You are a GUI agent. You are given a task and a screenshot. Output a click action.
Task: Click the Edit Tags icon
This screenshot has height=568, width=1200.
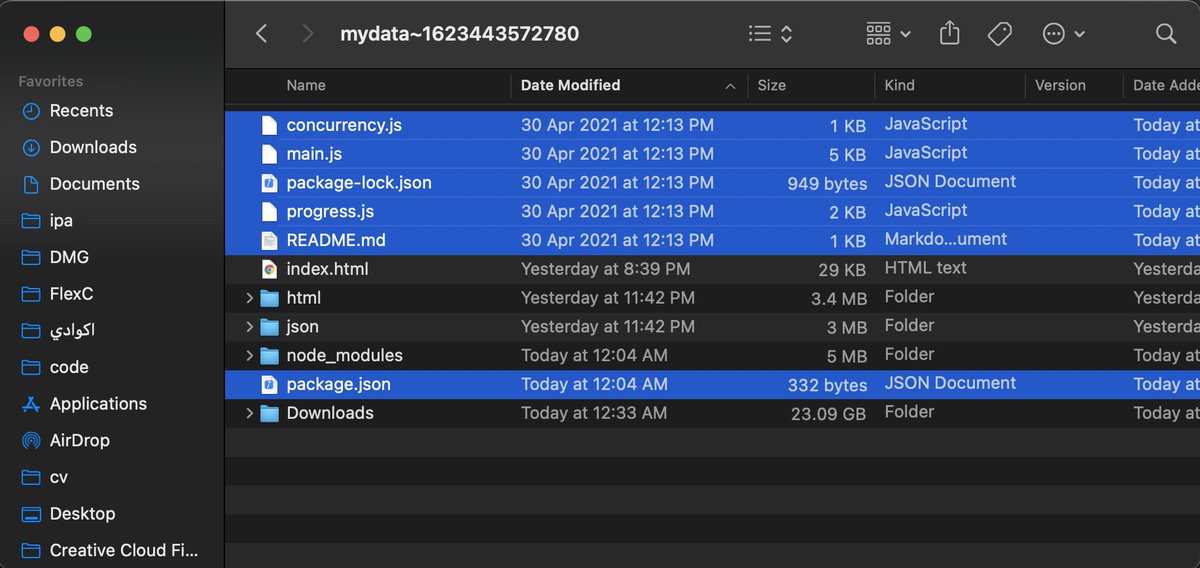click(x=999, y=34)
